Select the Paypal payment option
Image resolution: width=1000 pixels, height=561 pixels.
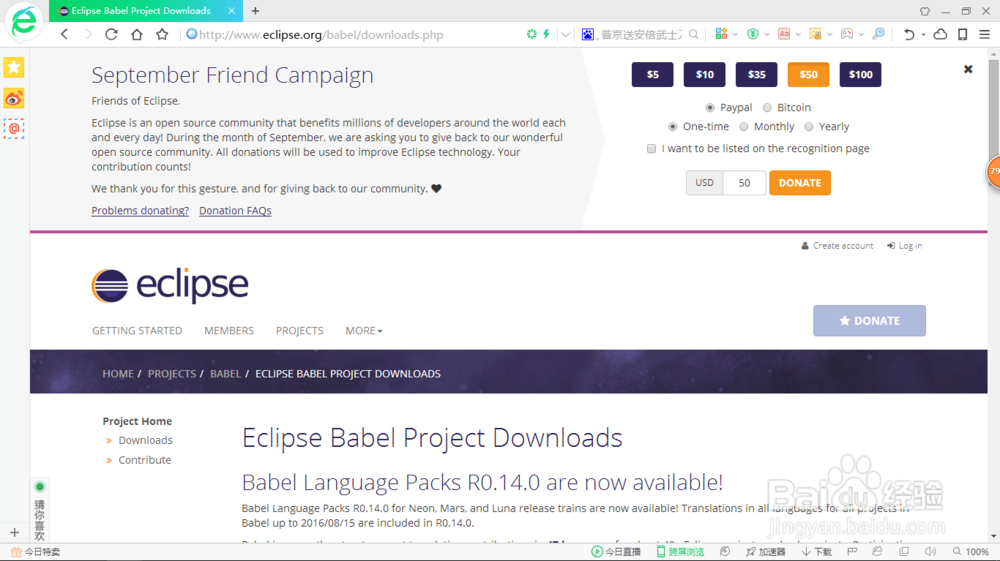click(710, 108)
